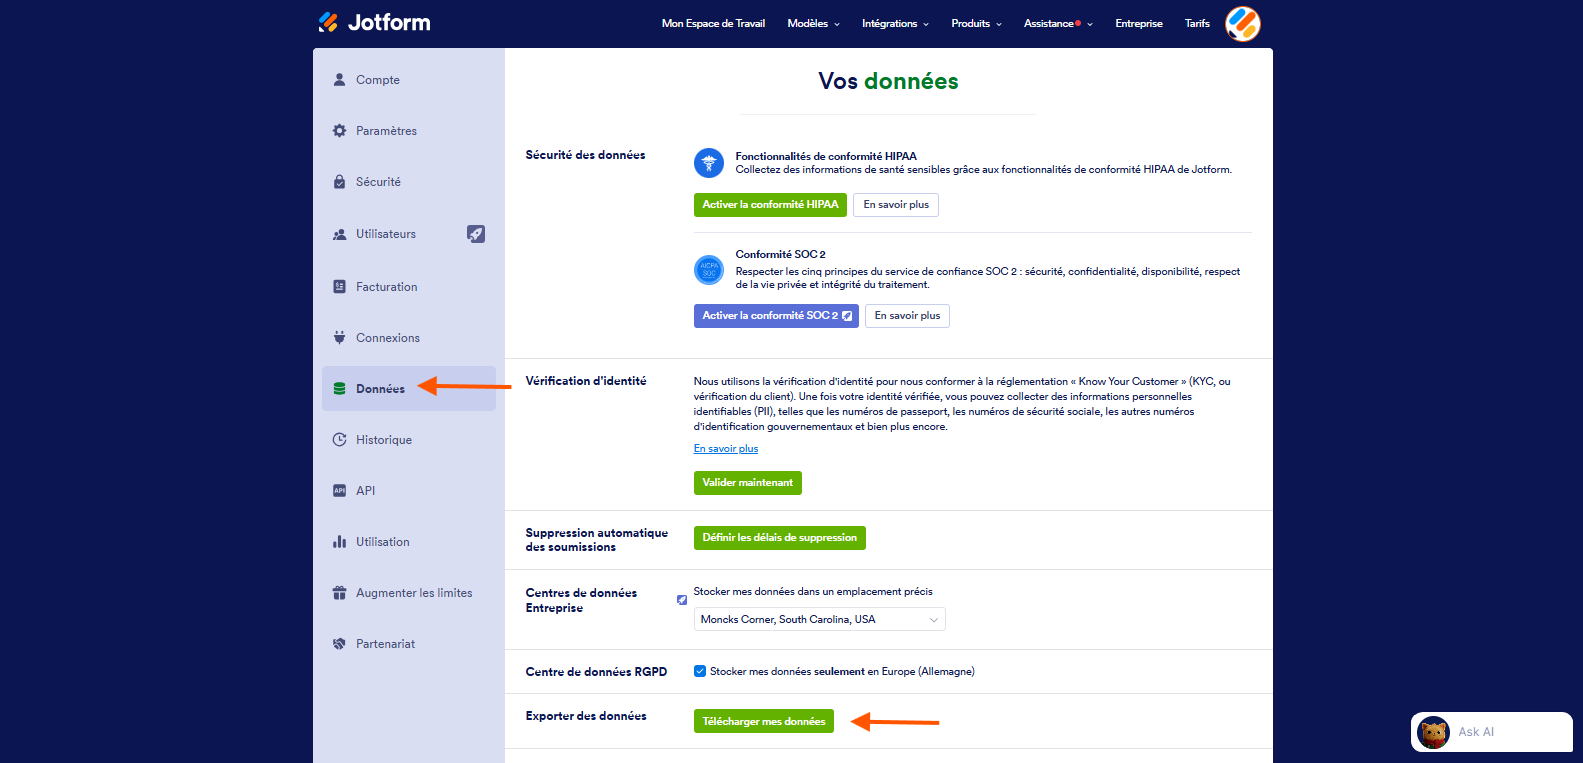Click the HIPAA compliance caduceus icon
Screen dimensions: 1583x763
tap(709, 162)
